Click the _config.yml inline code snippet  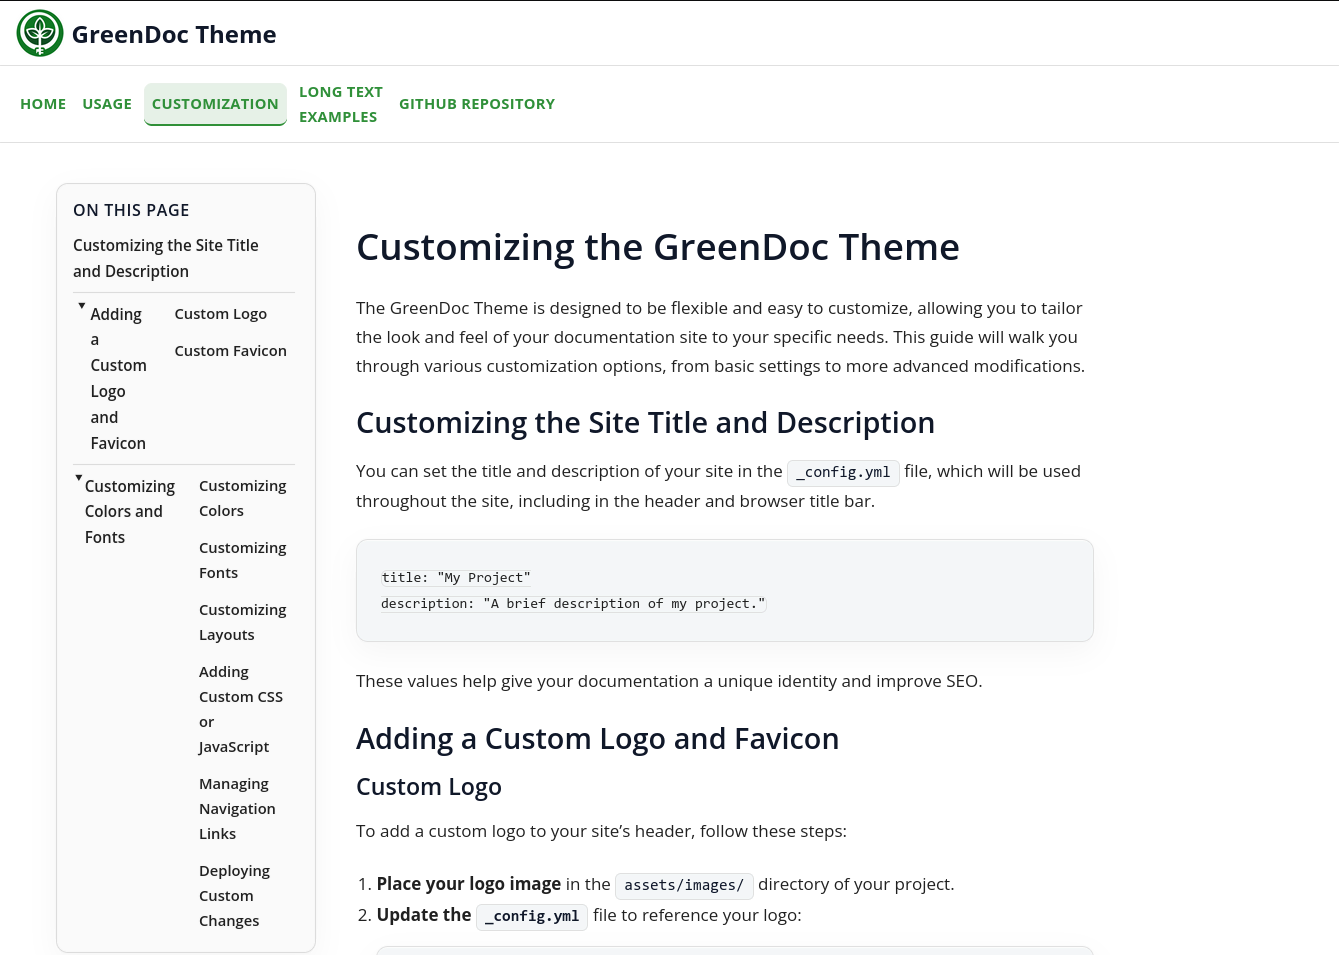click(843, 472)
